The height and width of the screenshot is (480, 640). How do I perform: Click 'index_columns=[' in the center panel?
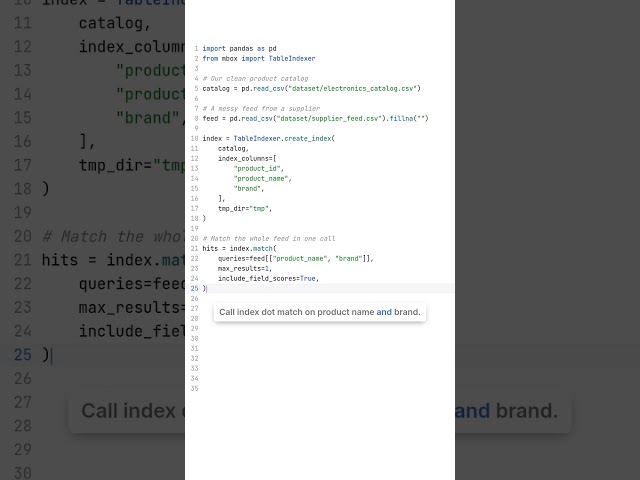tap(247, 158)
